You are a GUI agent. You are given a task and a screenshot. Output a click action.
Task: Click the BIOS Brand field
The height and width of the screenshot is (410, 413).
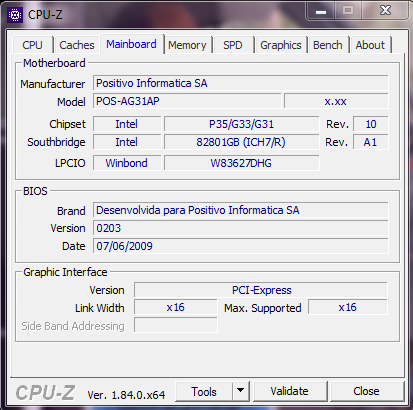pyautogui.click(x=241, y=210)
